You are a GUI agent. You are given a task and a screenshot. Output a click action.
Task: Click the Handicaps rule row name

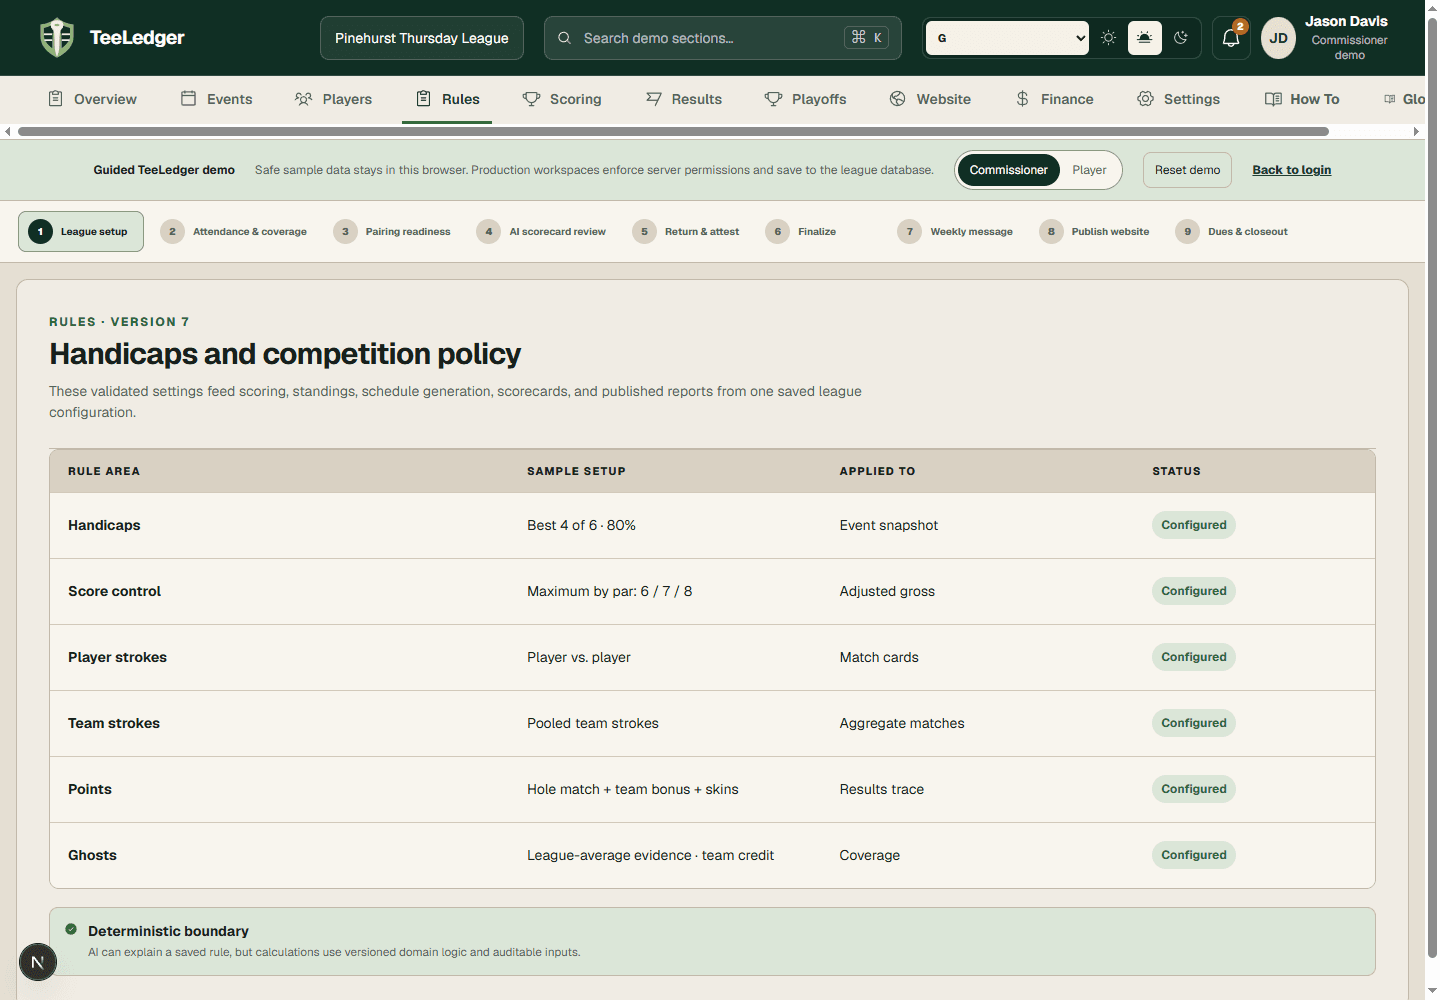tap(104, 525)
